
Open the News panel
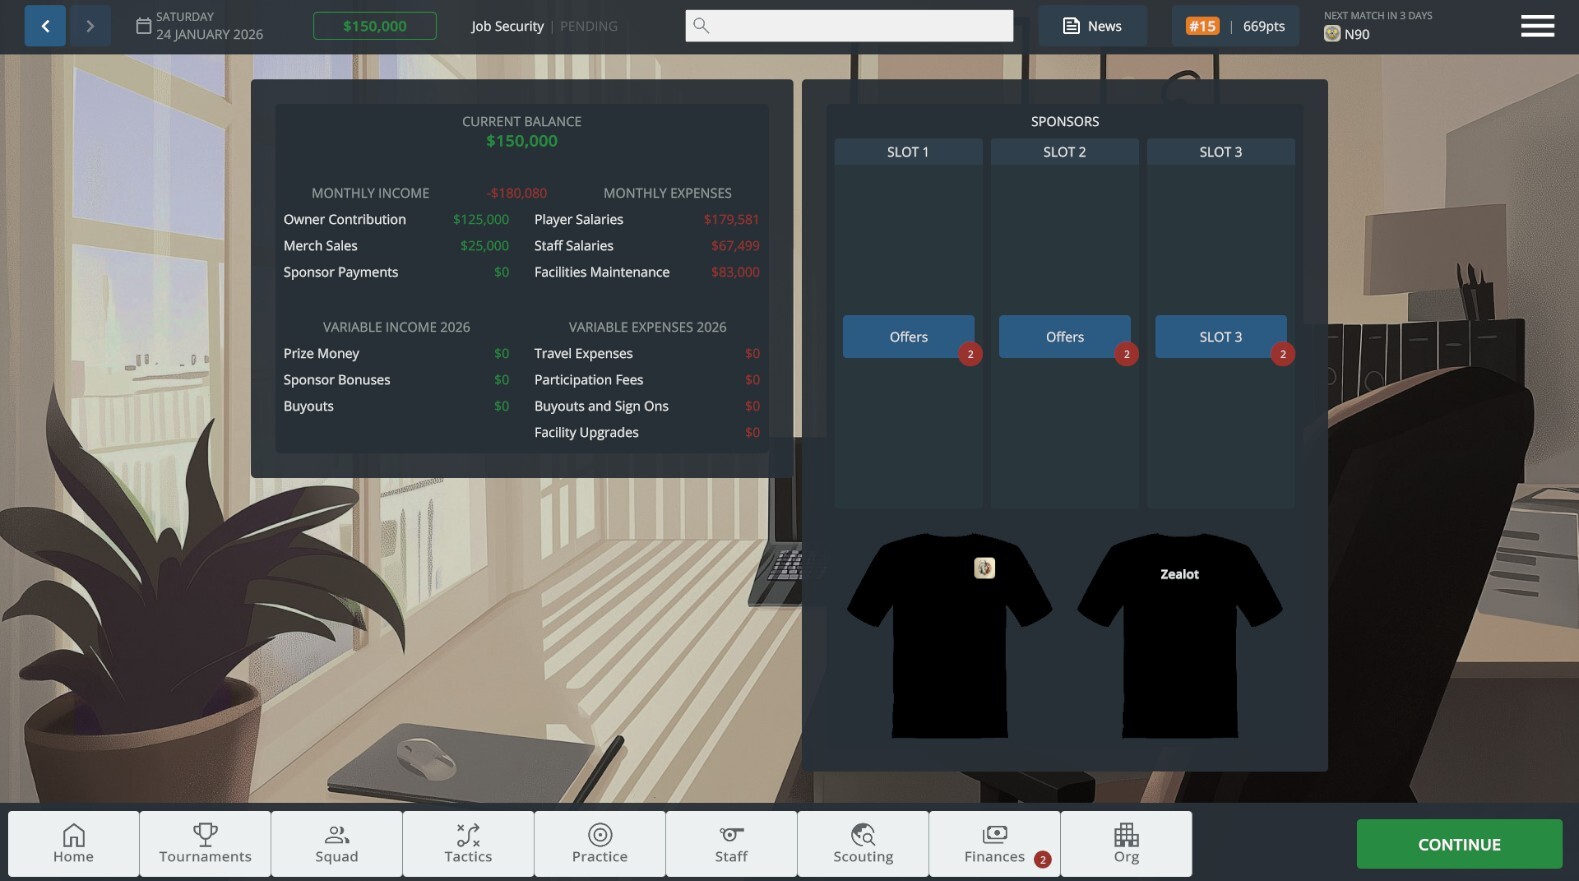pos(1091,26)
